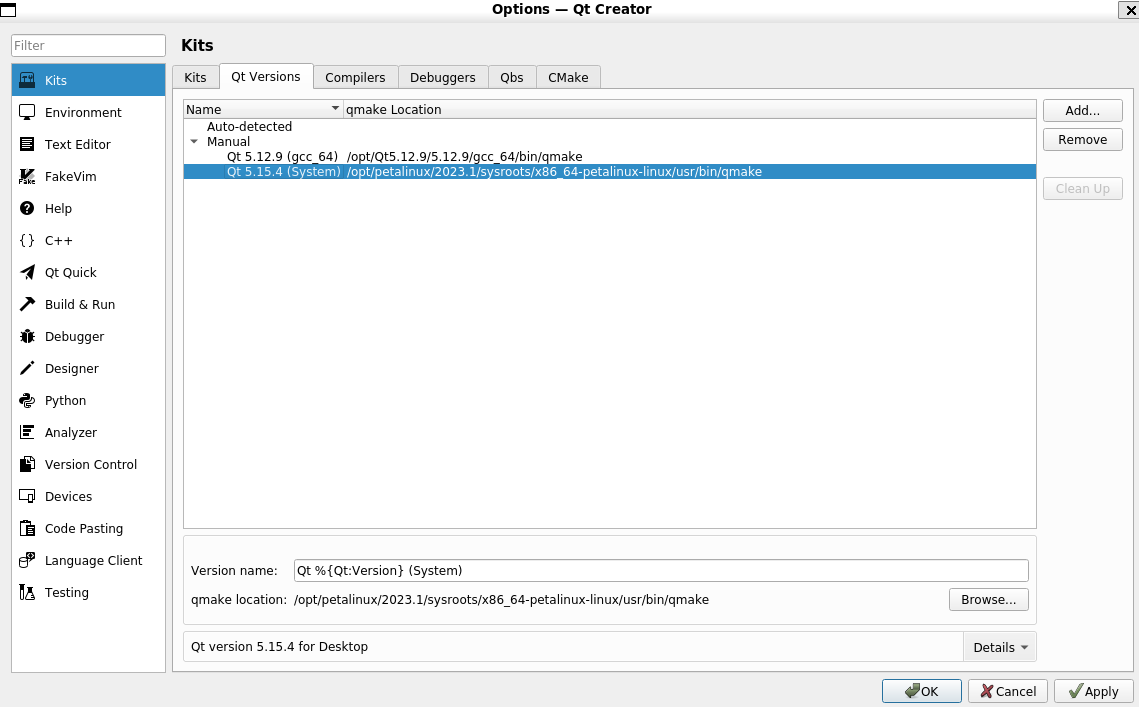Switch to the Kits tab
This screenshot has height=707, width=1139.
195,77
